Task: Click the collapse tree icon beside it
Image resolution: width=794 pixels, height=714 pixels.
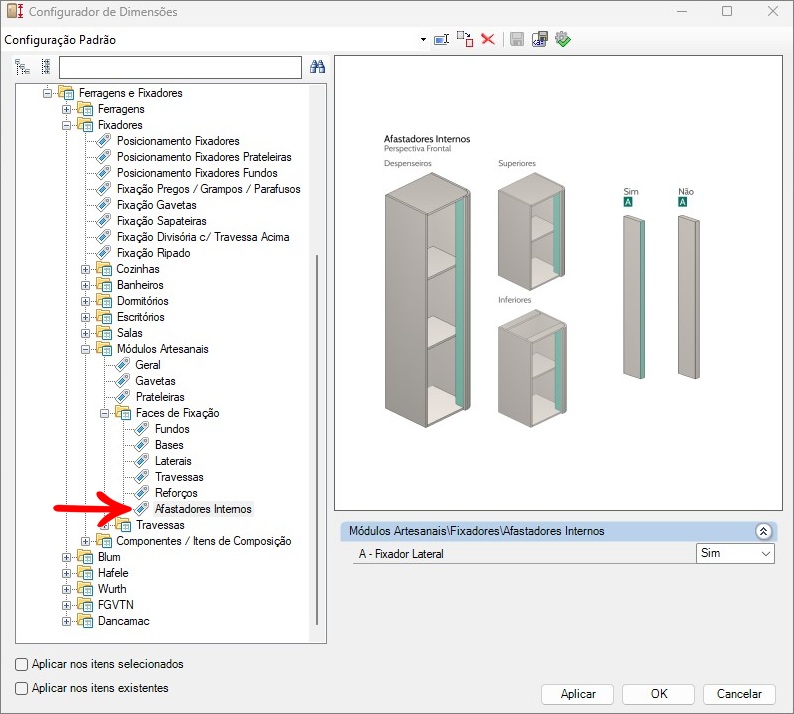Action: 46,66
